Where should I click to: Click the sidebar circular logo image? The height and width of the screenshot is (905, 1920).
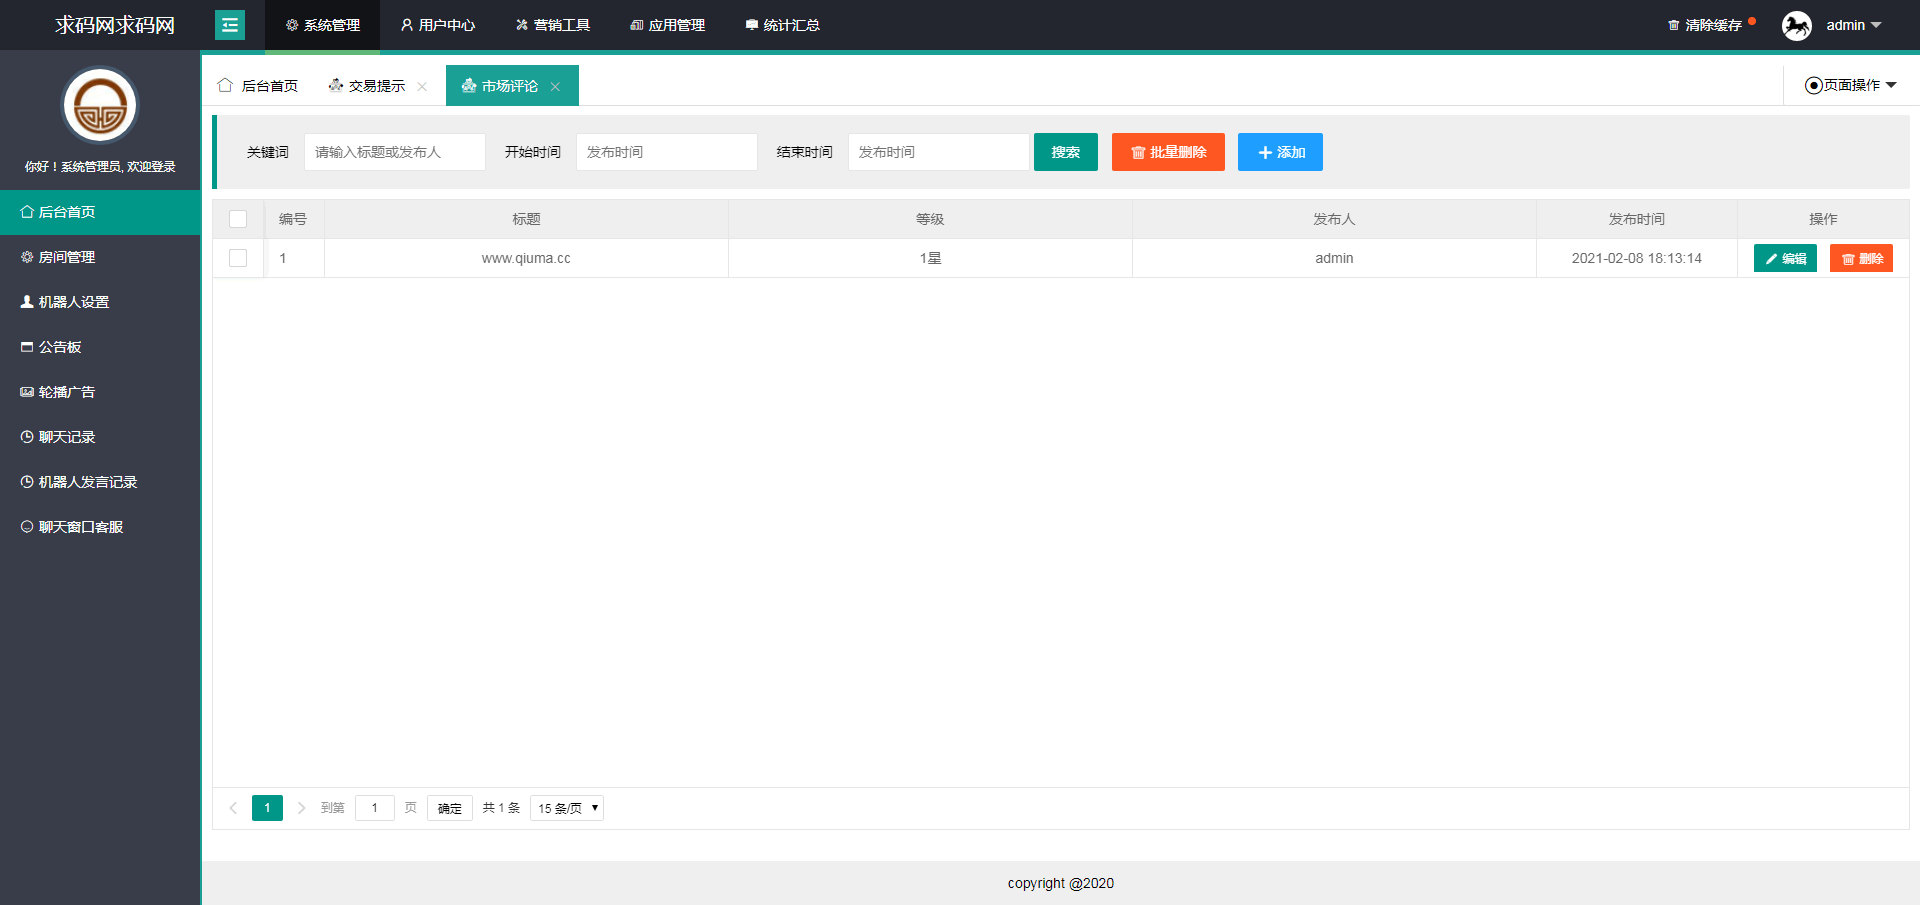pos(100,106)
